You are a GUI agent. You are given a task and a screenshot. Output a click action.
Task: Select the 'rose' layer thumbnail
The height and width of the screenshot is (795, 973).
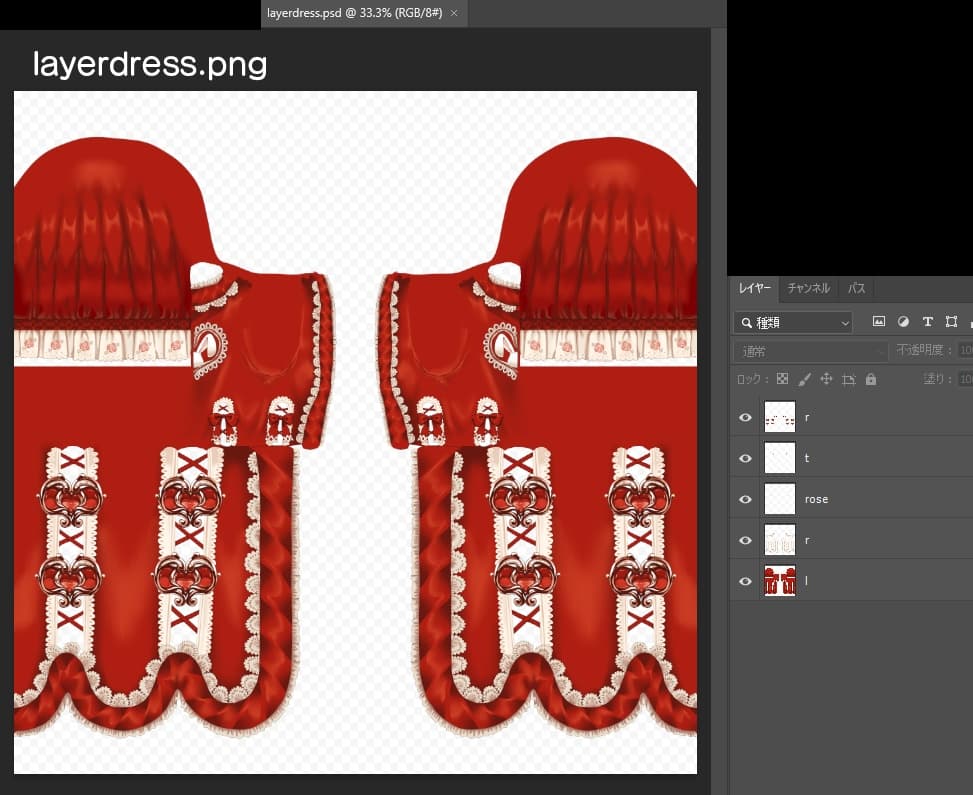779,499
